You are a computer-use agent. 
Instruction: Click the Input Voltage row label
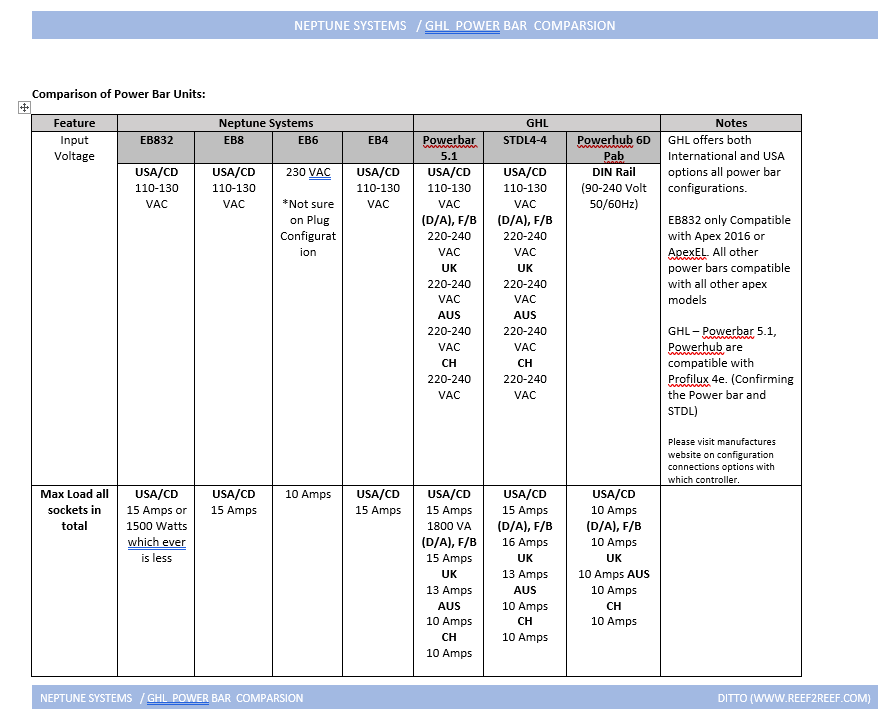click(x=74, y=148)
